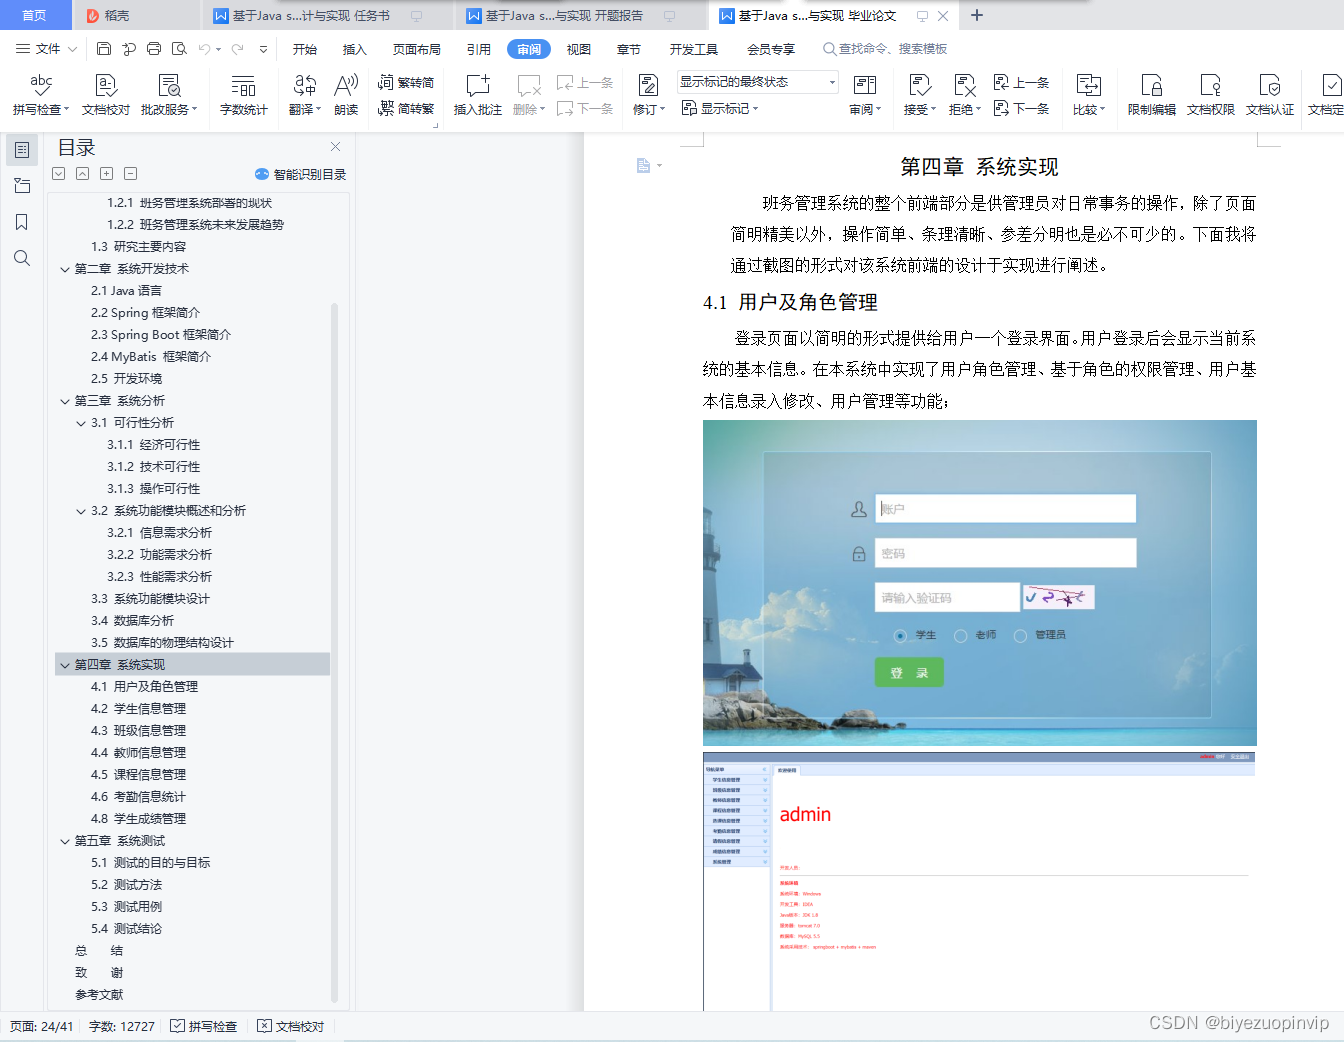The image size is (1344, 1042).
Task: Open the outline/TOC sidebar icon
Action: (22, 150)
